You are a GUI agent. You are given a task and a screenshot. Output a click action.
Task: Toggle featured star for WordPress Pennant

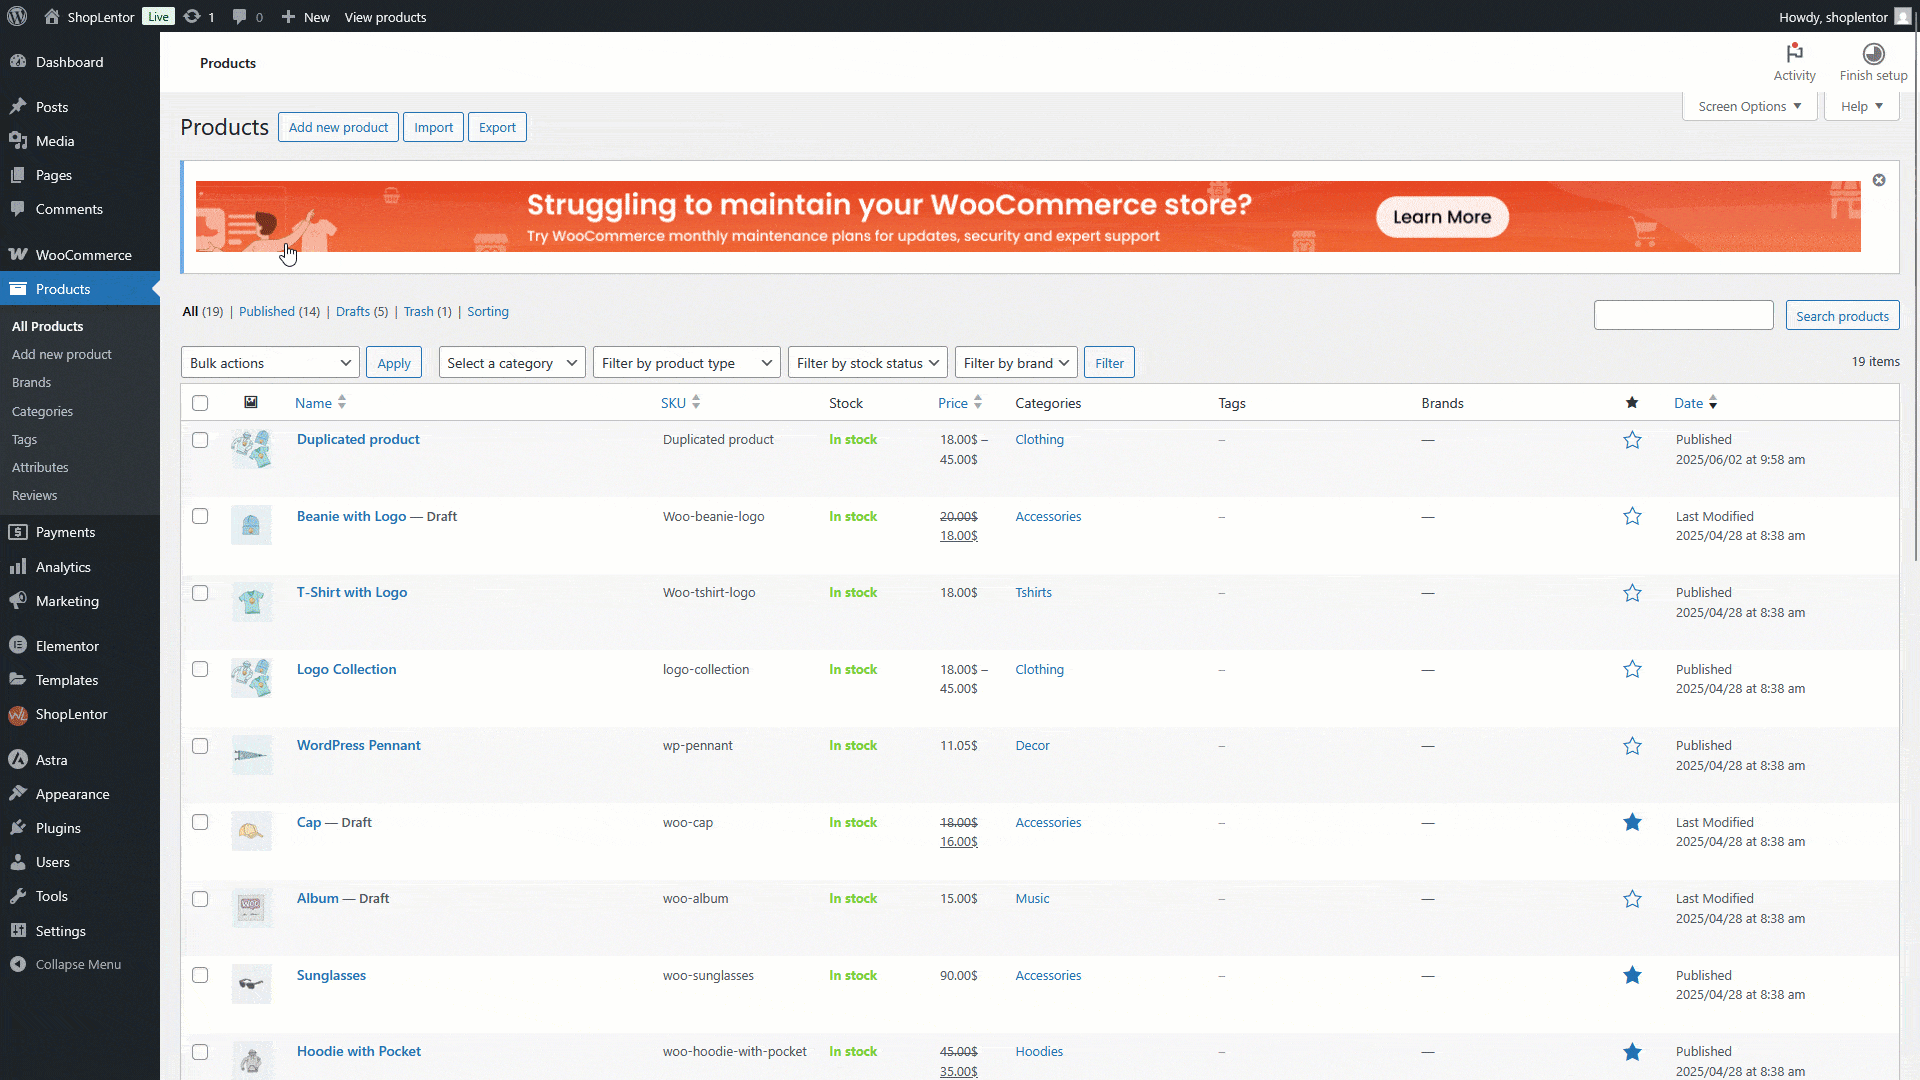tap(1632, 746)
